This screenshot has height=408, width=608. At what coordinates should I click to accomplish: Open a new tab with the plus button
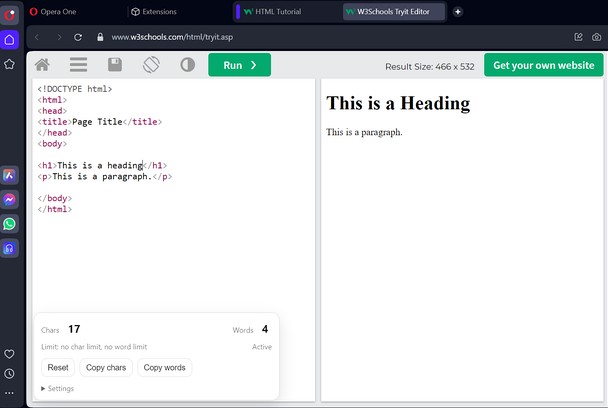[458, 12]
